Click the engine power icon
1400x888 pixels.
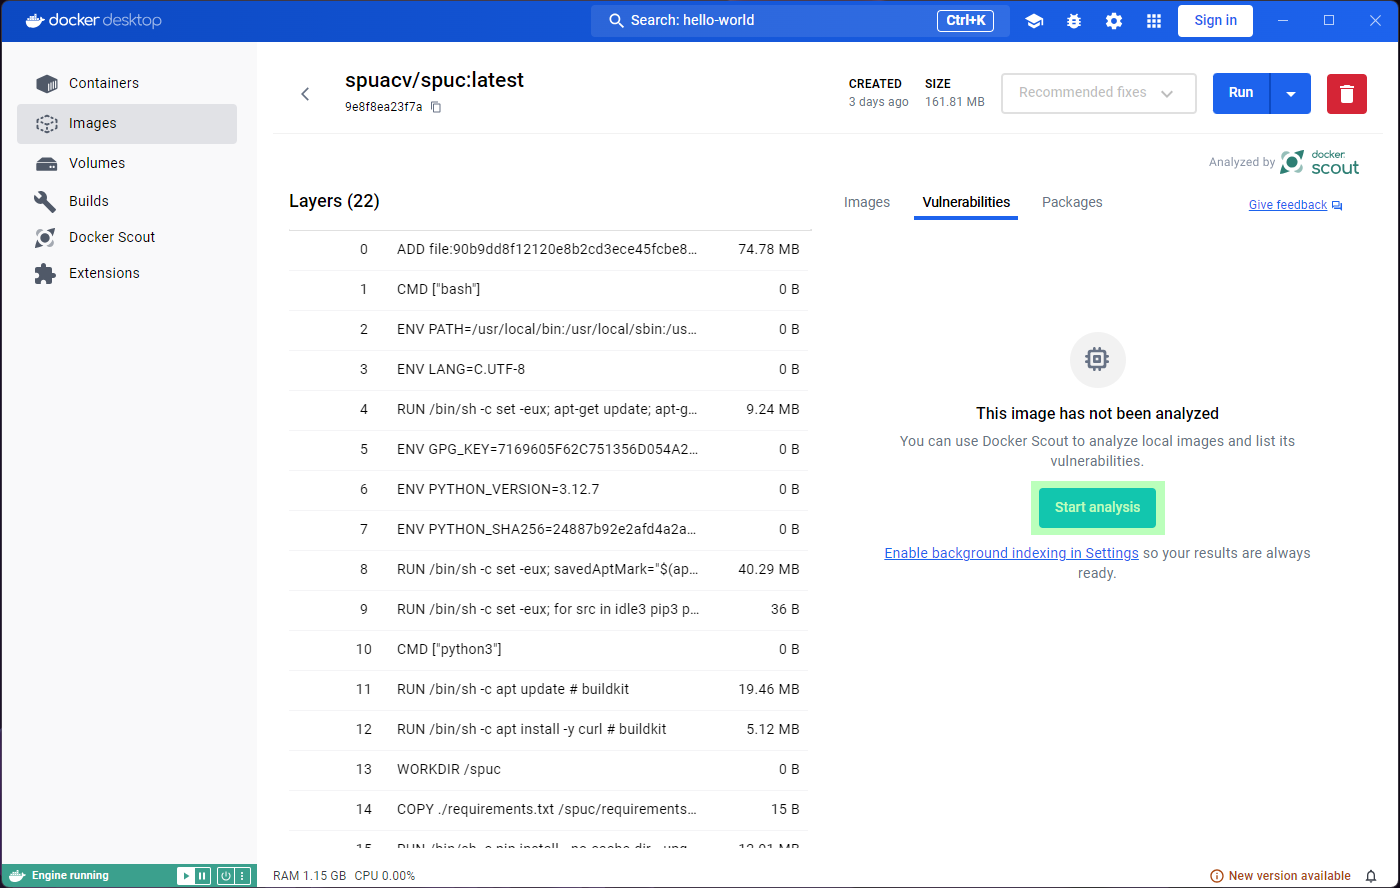tap(225, 876)
